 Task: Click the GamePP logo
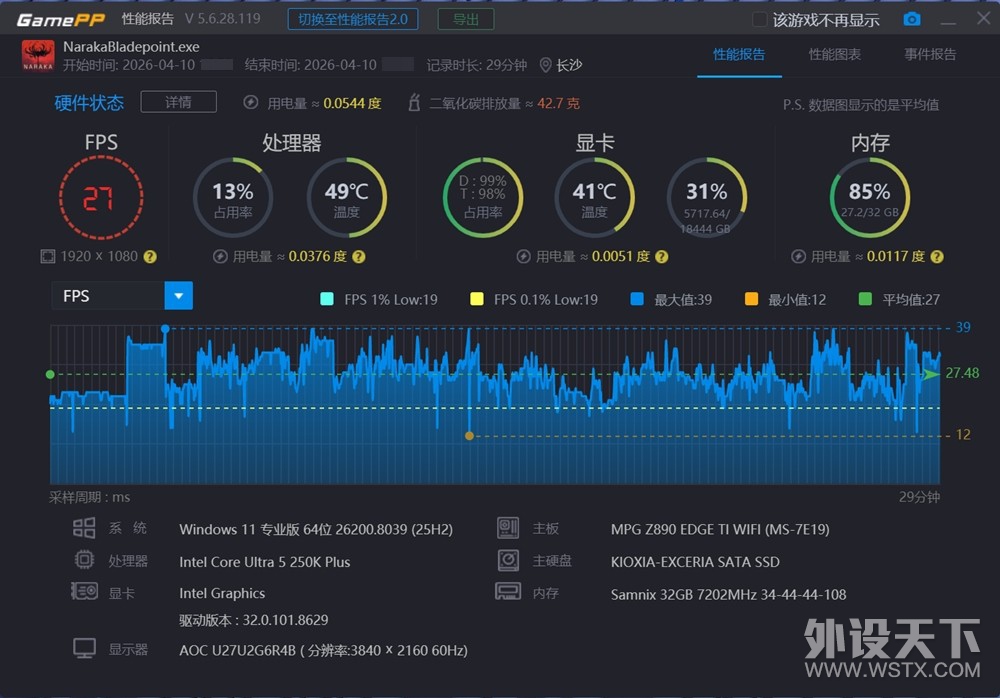point(61,19)
